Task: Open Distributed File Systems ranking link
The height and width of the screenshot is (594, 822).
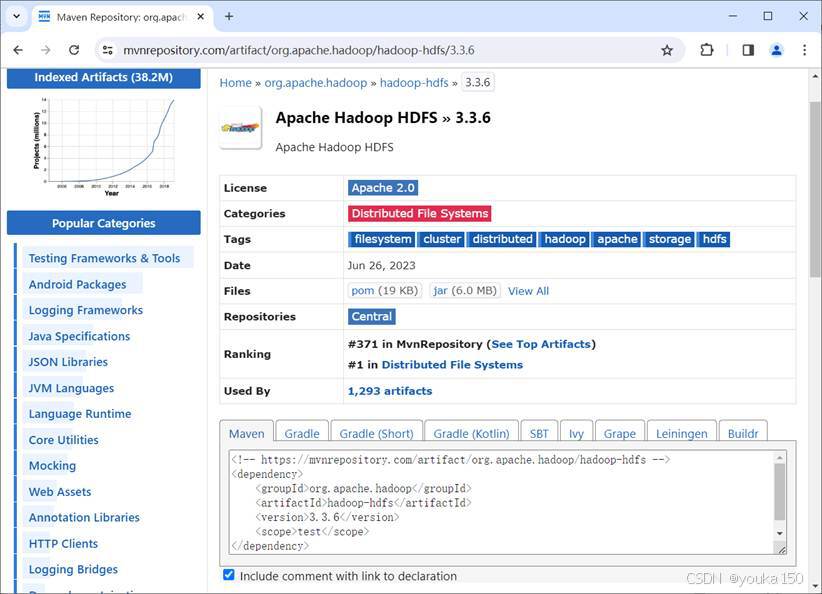Action: pos(452,365)
